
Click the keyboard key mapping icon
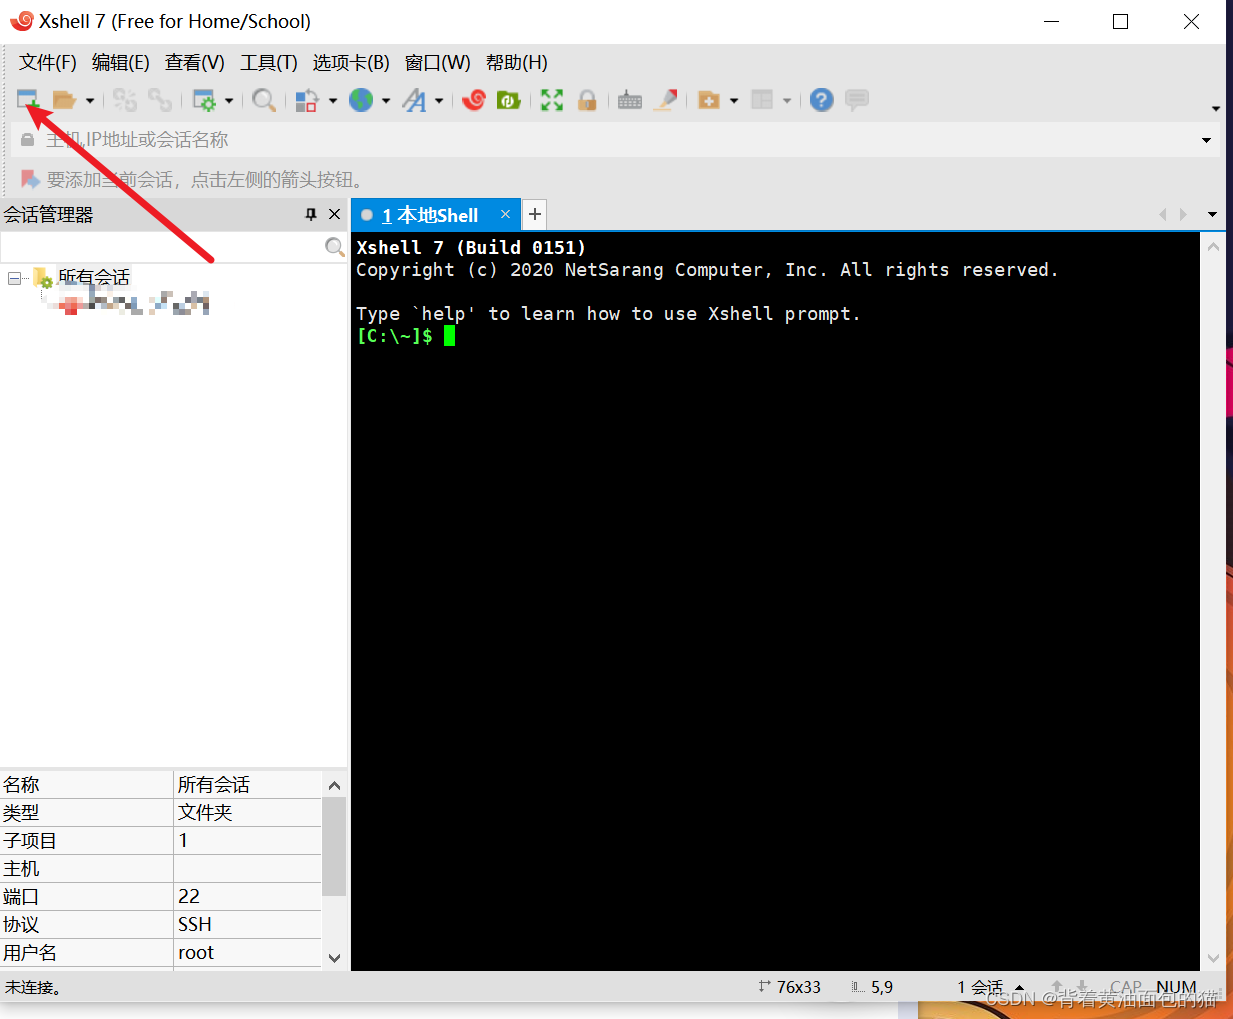[630, 100]
